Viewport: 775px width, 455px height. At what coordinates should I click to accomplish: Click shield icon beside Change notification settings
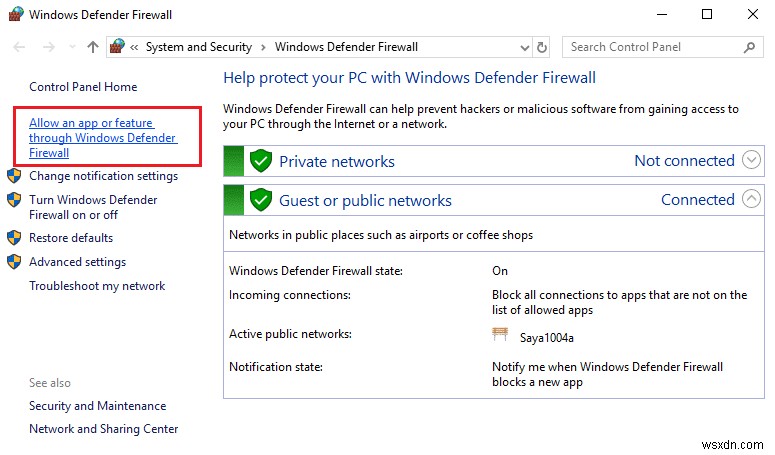pos(14,176)
